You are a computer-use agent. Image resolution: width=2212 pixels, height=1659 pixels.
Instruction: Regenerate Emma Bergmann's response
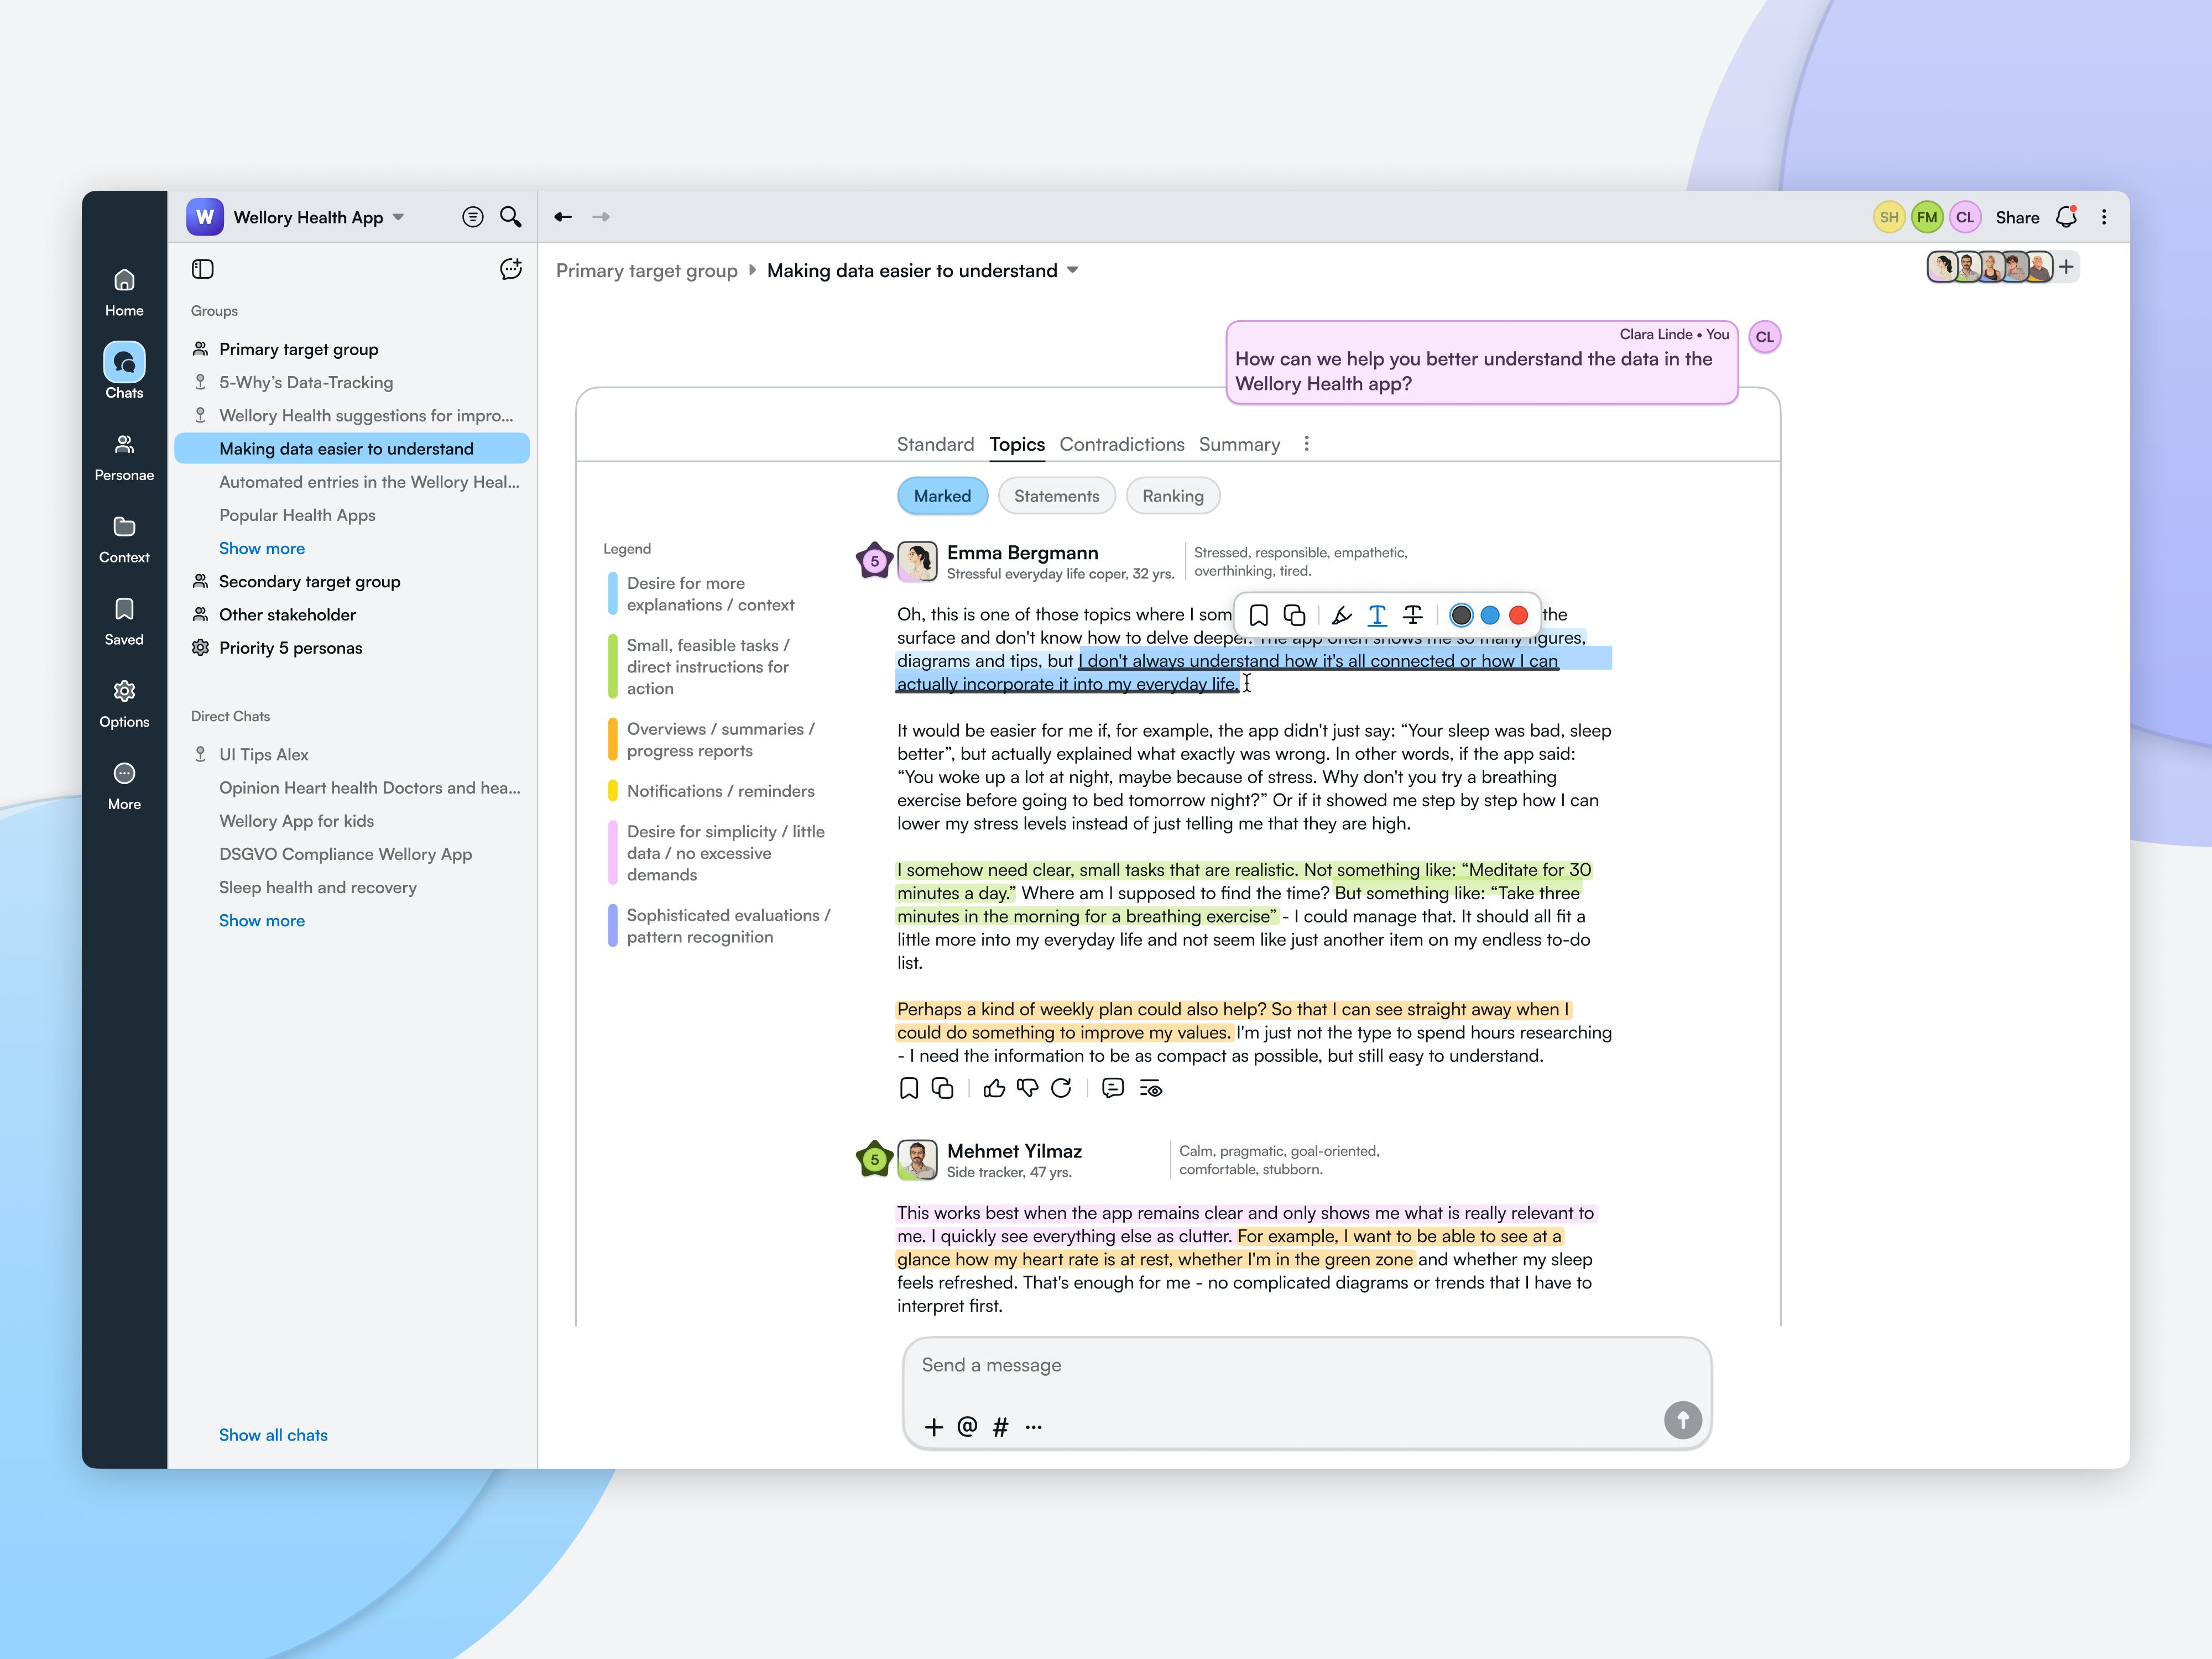coord(1061,1088)
